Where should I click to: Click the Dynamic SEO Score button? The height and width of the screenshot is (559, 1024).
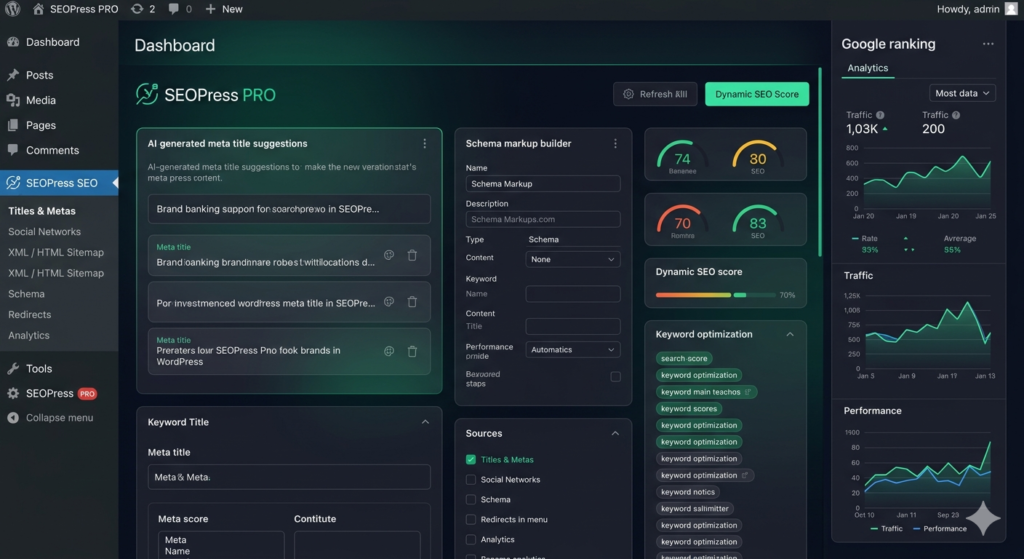[757, 94]
